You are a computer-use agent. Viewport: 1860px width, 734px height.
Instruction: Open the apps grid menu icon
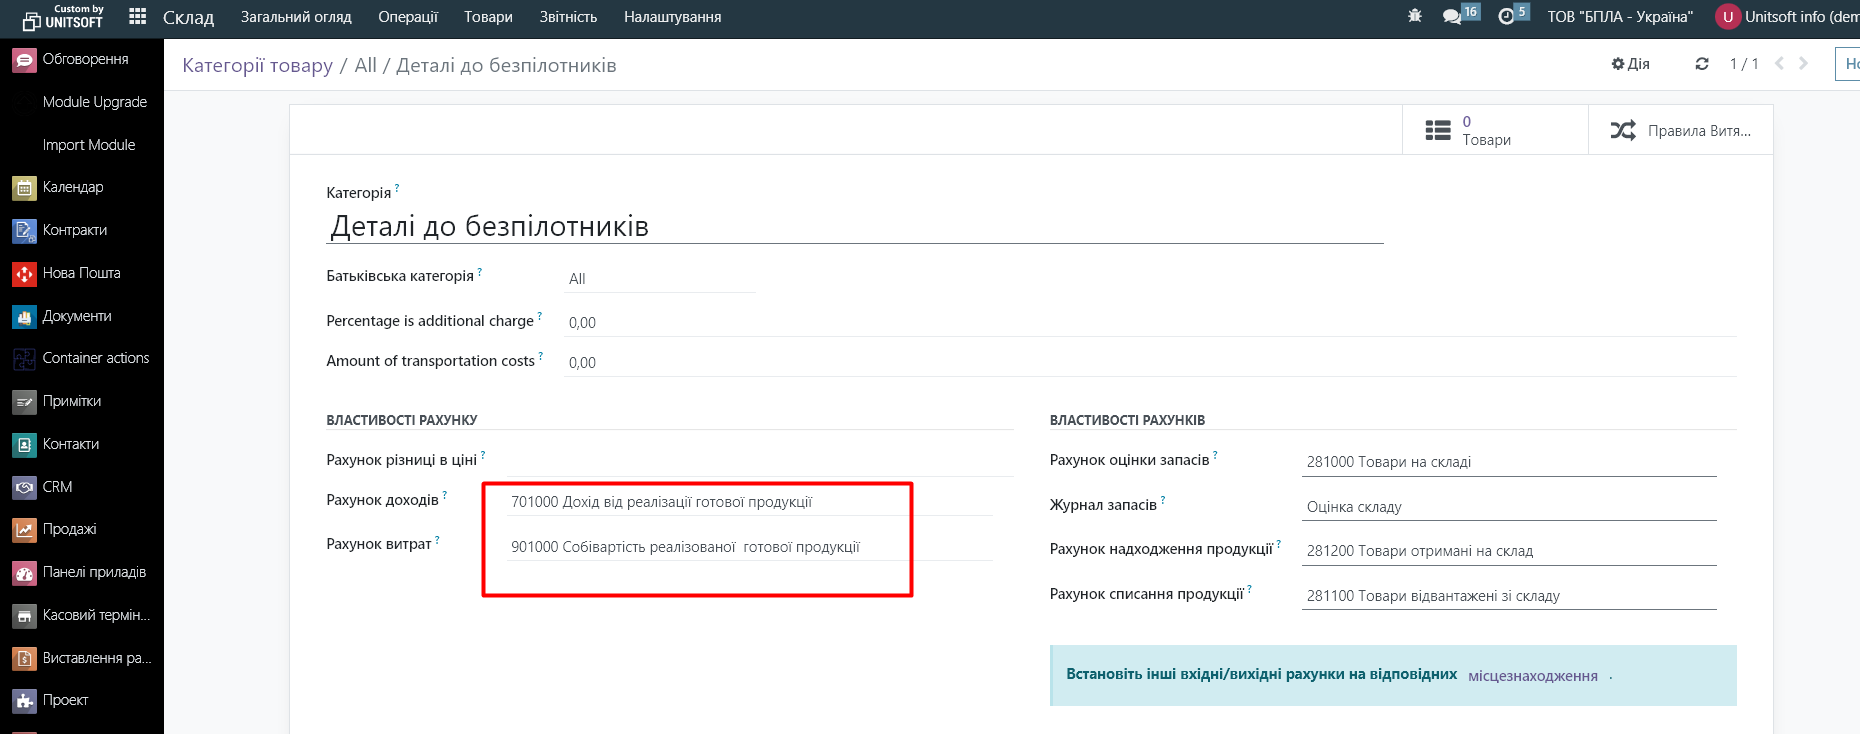coord(138,17)
